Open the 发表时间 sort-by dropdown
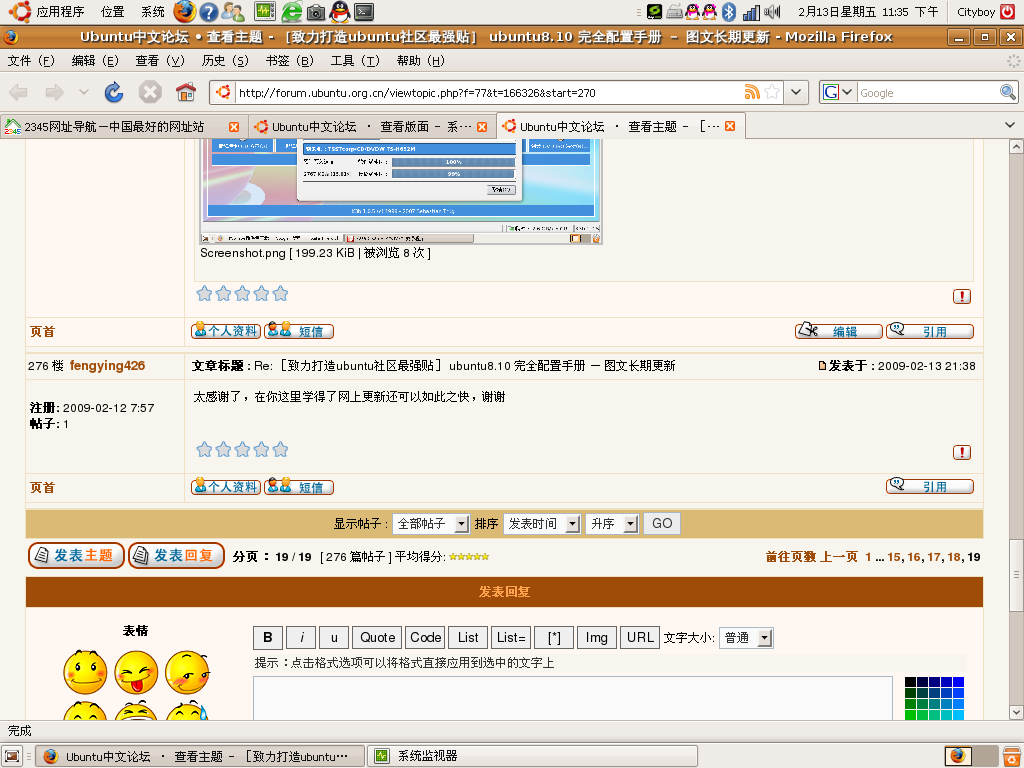The image size is (1024, 768). pos(541,523)
